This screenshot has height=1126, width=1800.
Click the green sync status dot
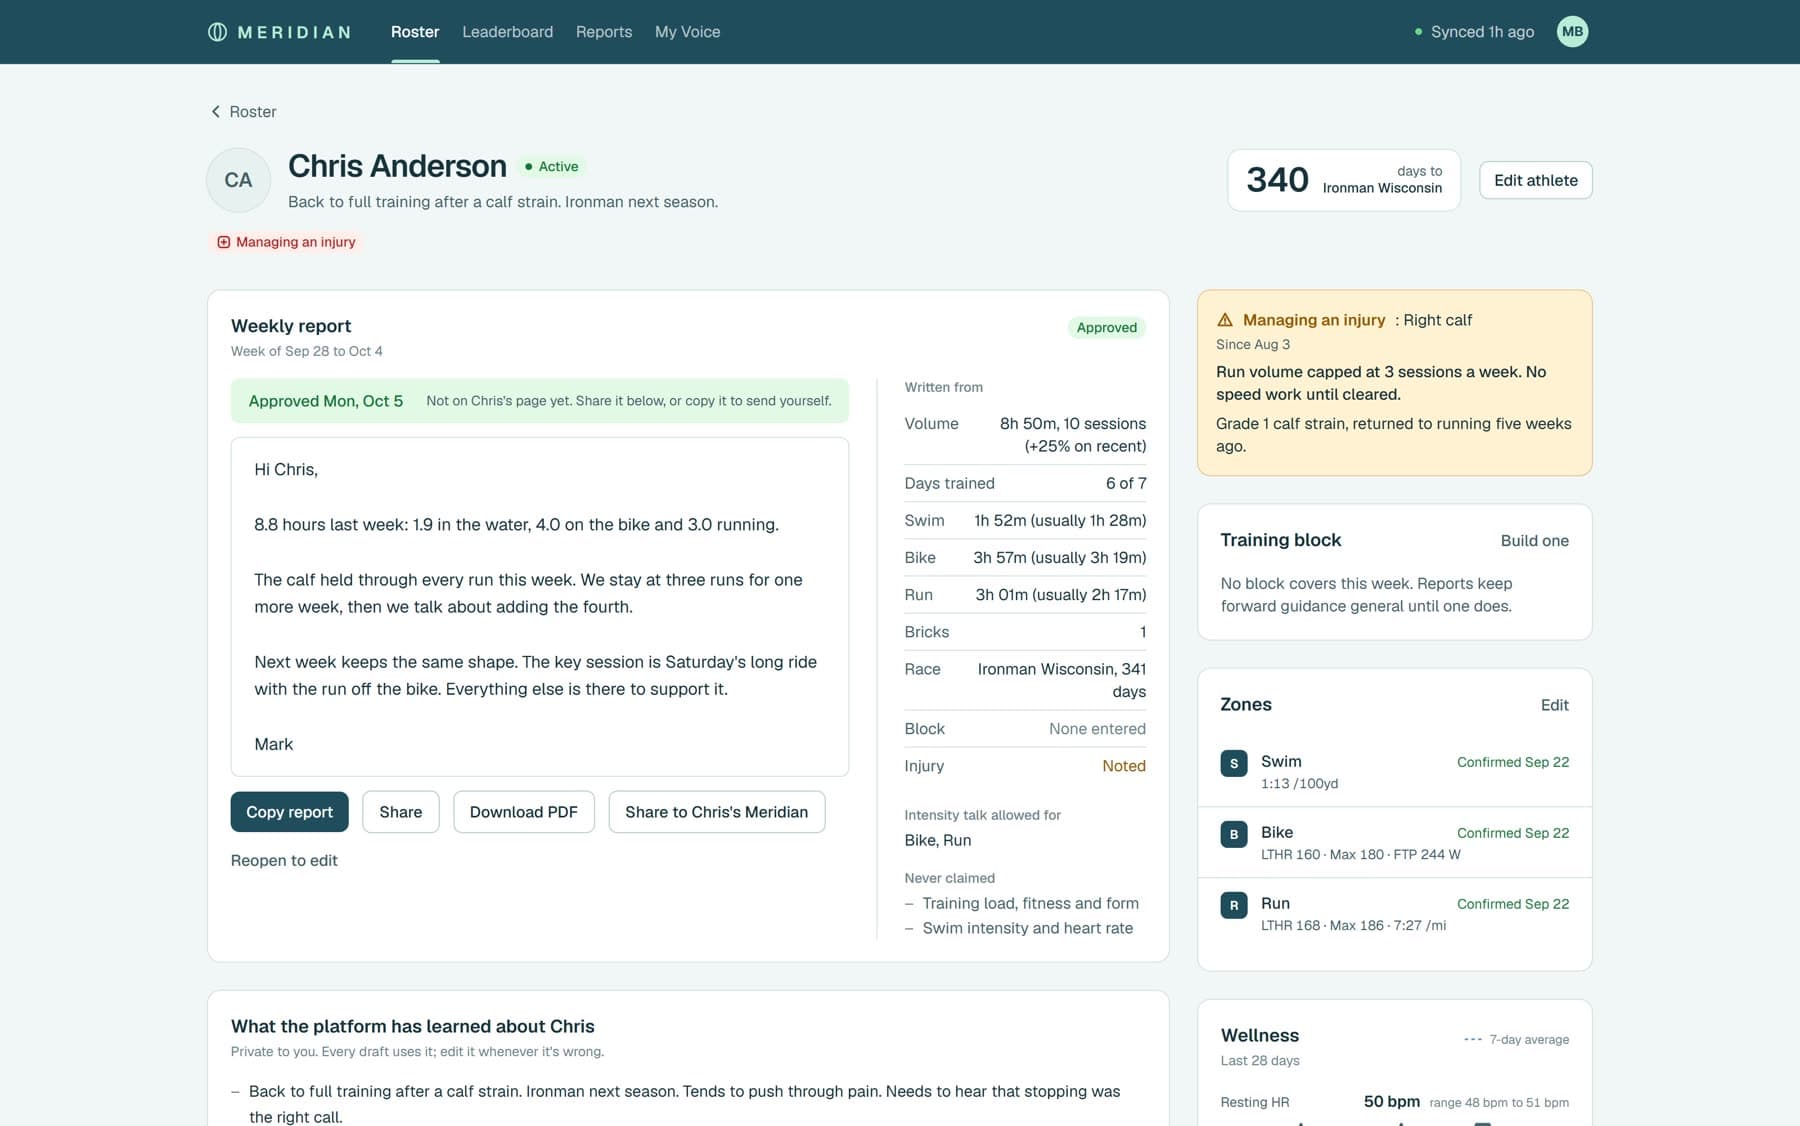tap(1418, 32)
